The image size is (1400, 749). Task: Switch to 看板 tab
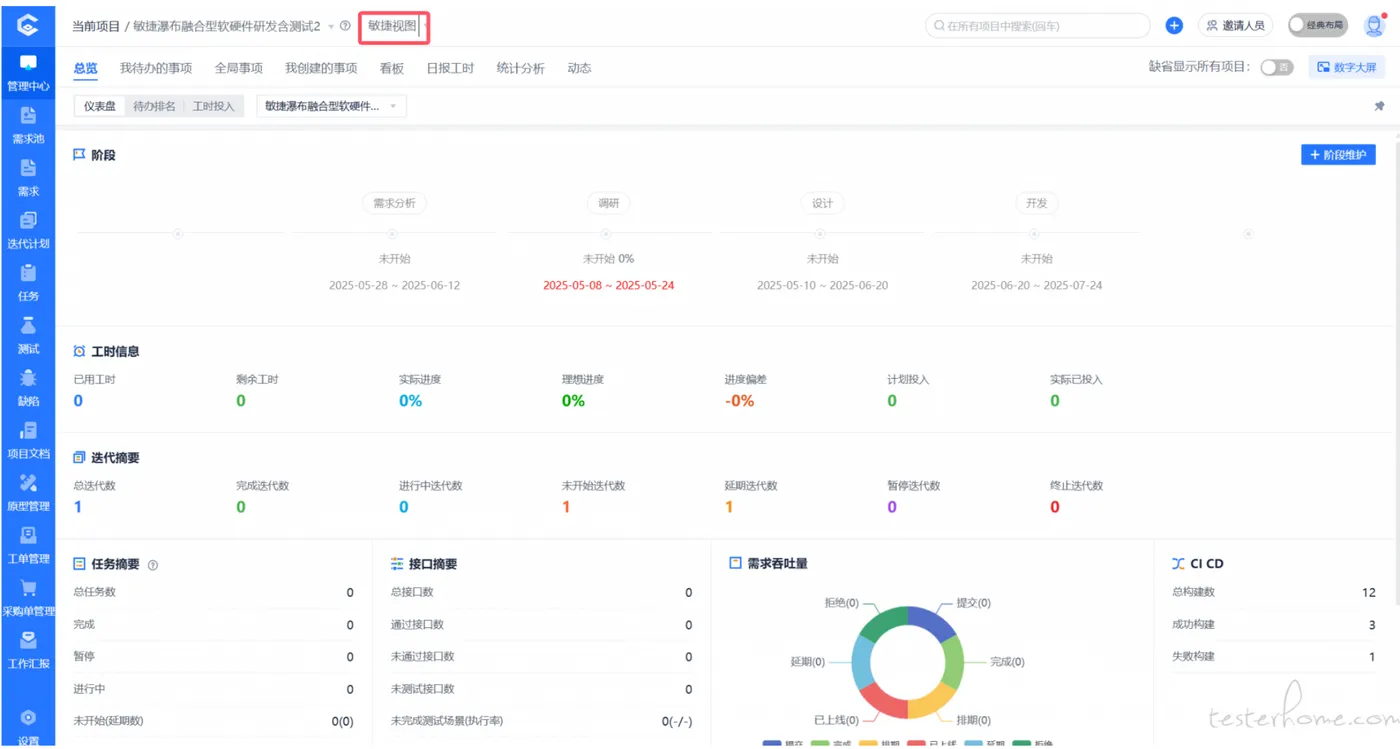coord(391,68)
